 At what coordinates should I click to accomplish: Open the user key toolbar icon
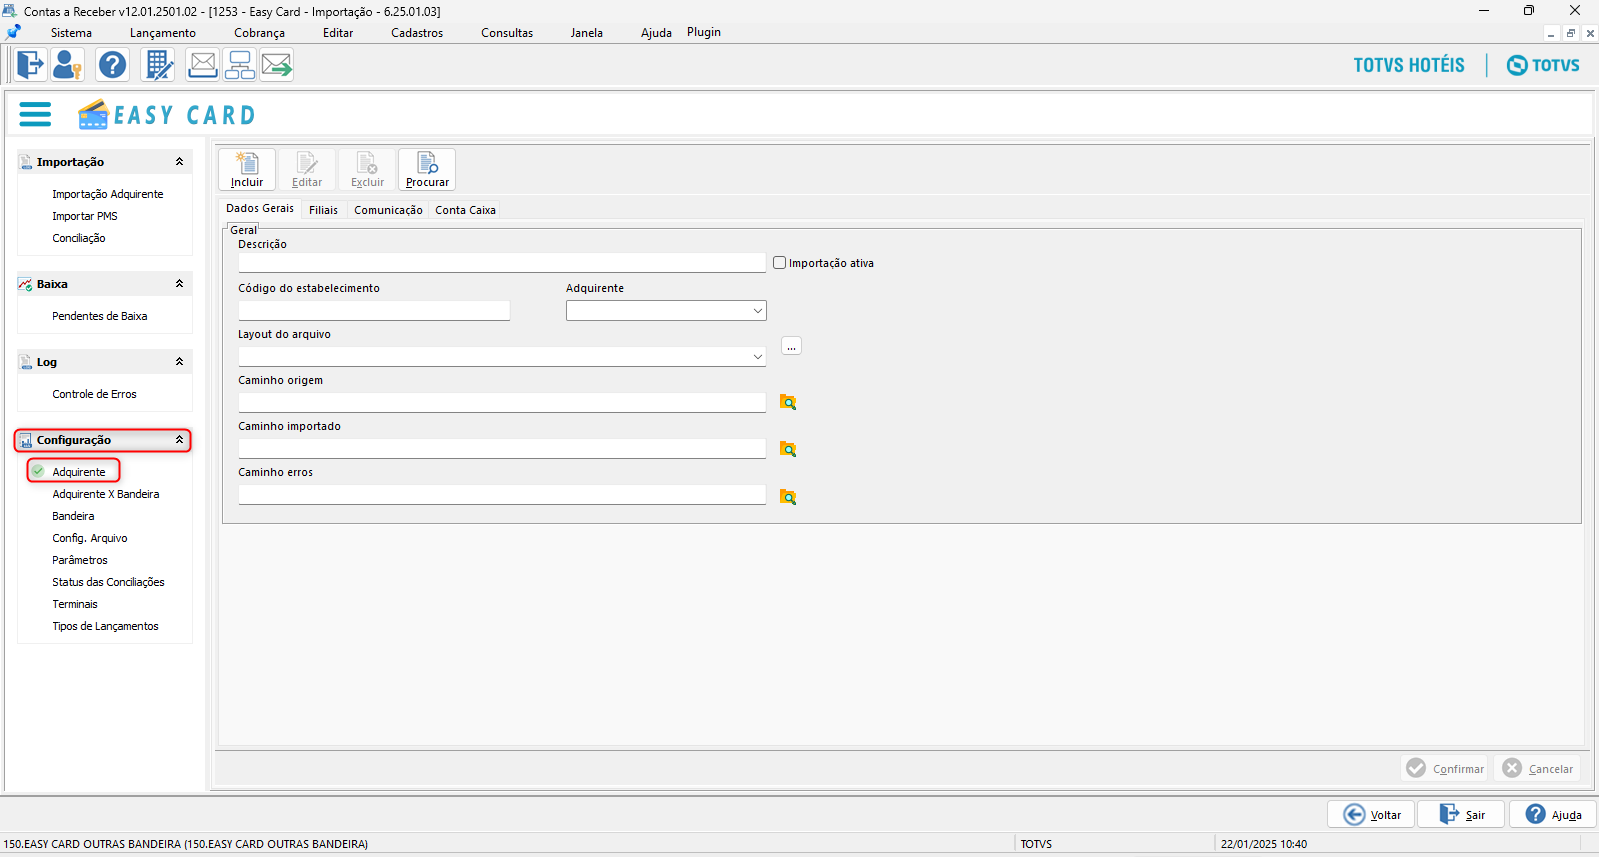click(x=68, y=65)
